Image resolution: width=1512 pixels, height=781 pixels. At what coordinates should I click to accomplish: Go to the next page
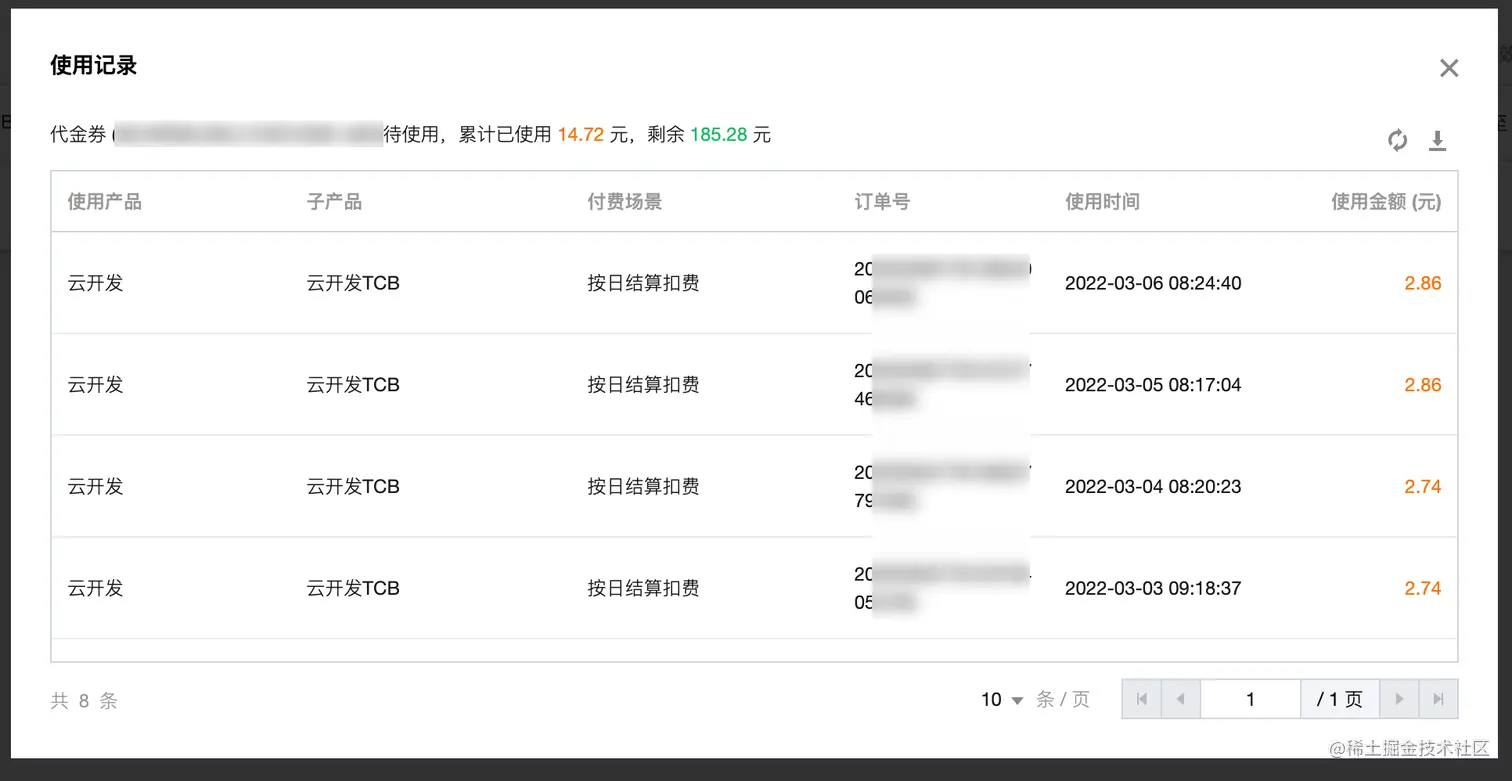coord(1399,699)
